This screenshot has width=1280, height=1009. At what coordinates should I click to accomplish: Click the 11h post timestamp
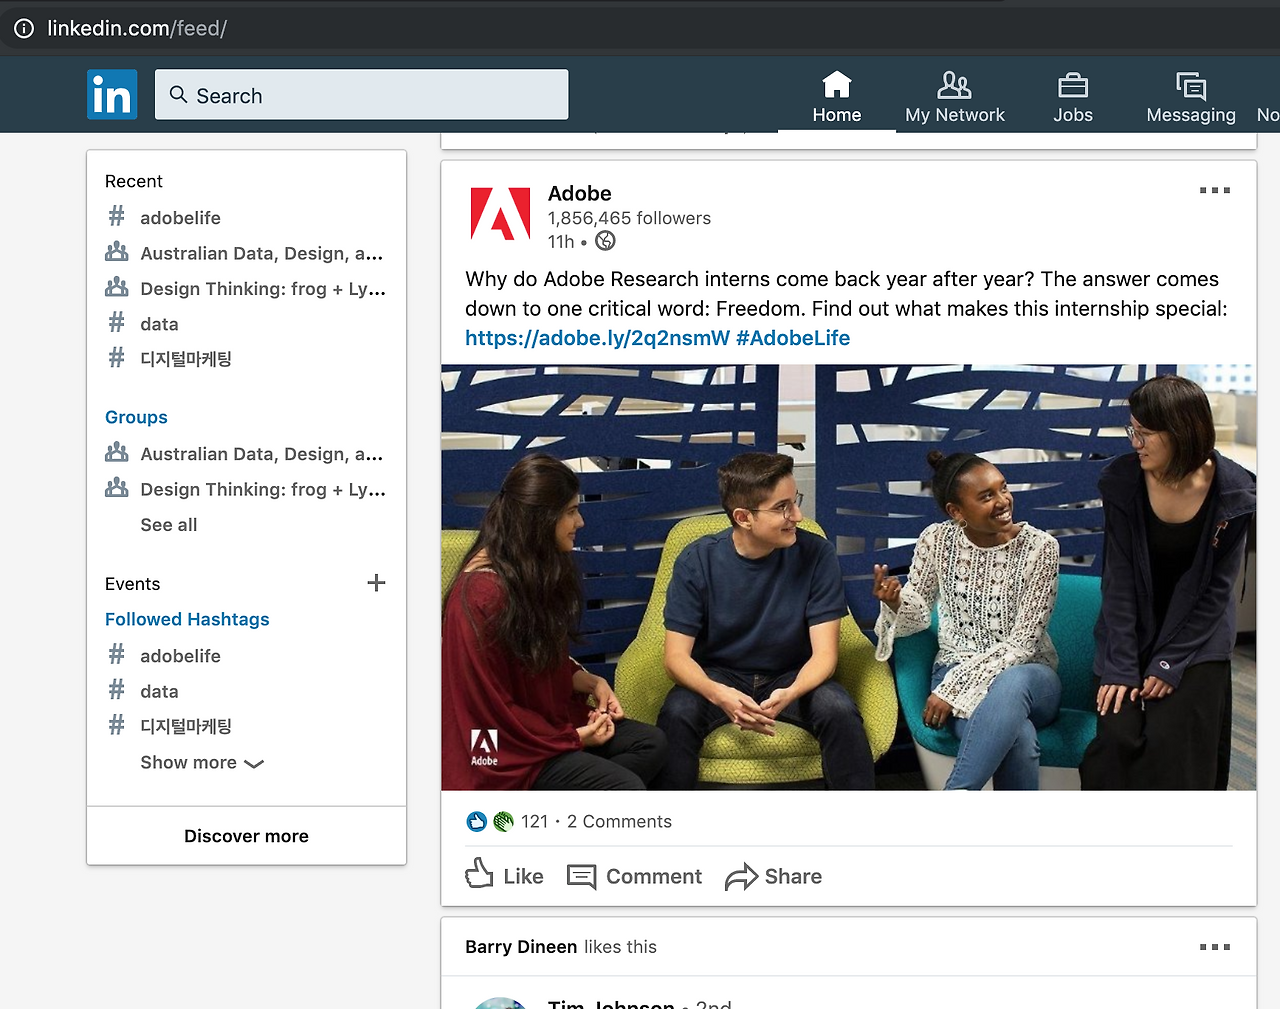[x=561, y=242]
